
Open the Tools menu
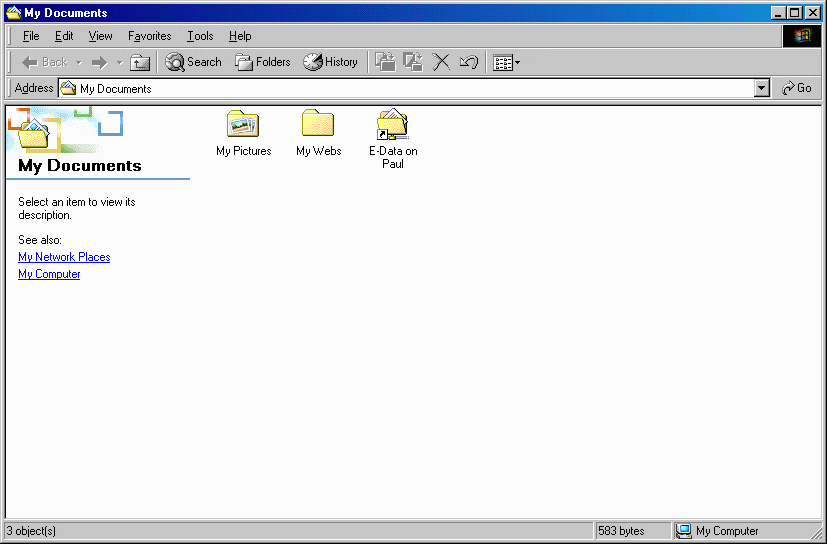point(200,36)
